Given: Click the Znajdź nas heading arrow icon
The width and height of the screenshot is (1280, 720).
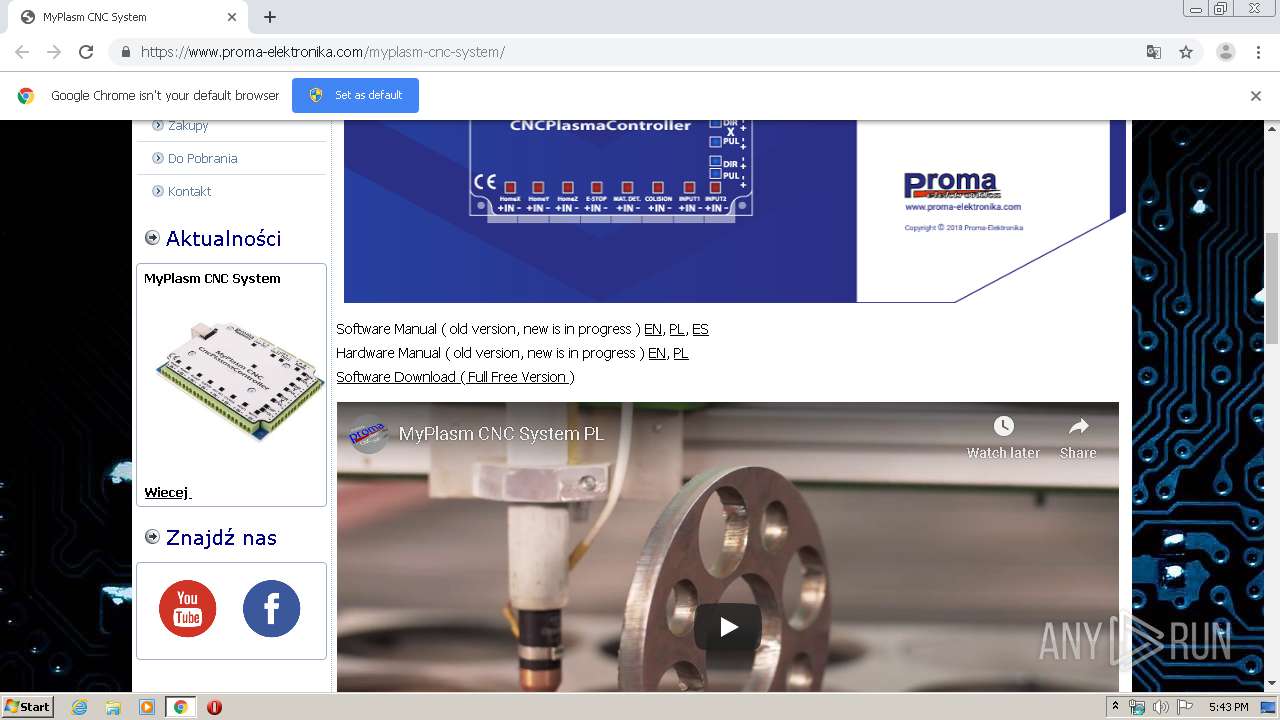Looking at the screenshot, I should [x=152, y=537].
